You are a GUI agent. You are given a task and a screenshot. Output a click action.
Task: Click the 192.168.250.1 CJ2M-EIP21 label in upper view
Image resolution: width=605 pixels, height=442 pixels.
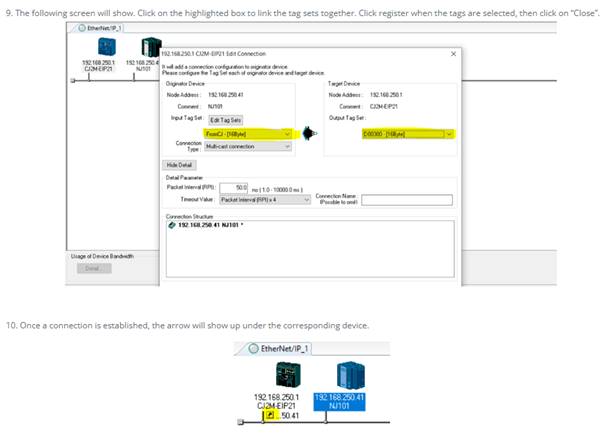click(98, 66)
